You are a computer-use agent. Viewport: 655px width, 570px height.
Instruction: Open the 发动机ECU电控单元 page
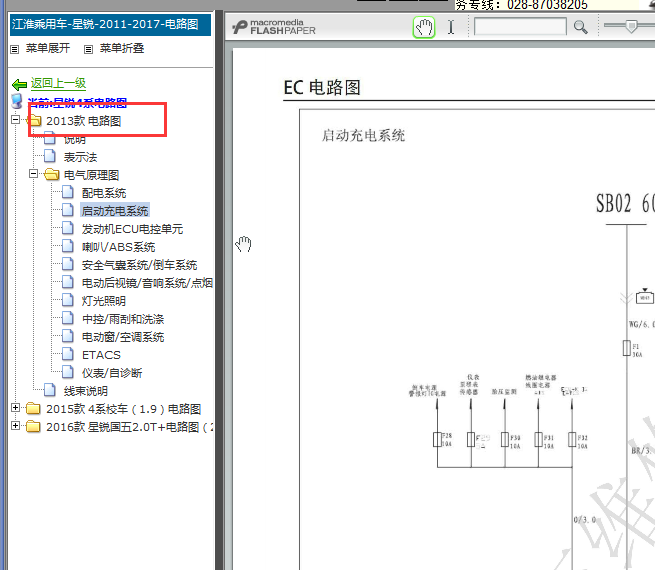[132, 229]
